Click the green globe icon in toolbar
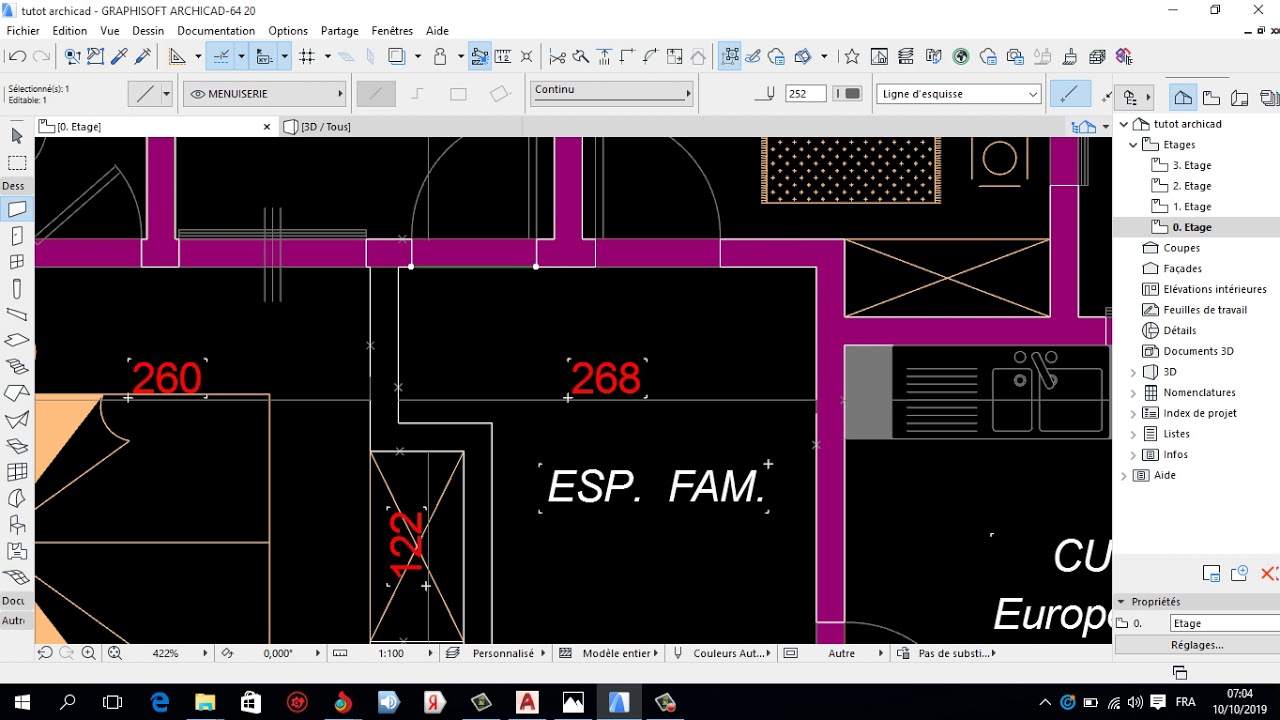Image resolution: width=1280 pixels, height=720 pixels. pos(961,57)
